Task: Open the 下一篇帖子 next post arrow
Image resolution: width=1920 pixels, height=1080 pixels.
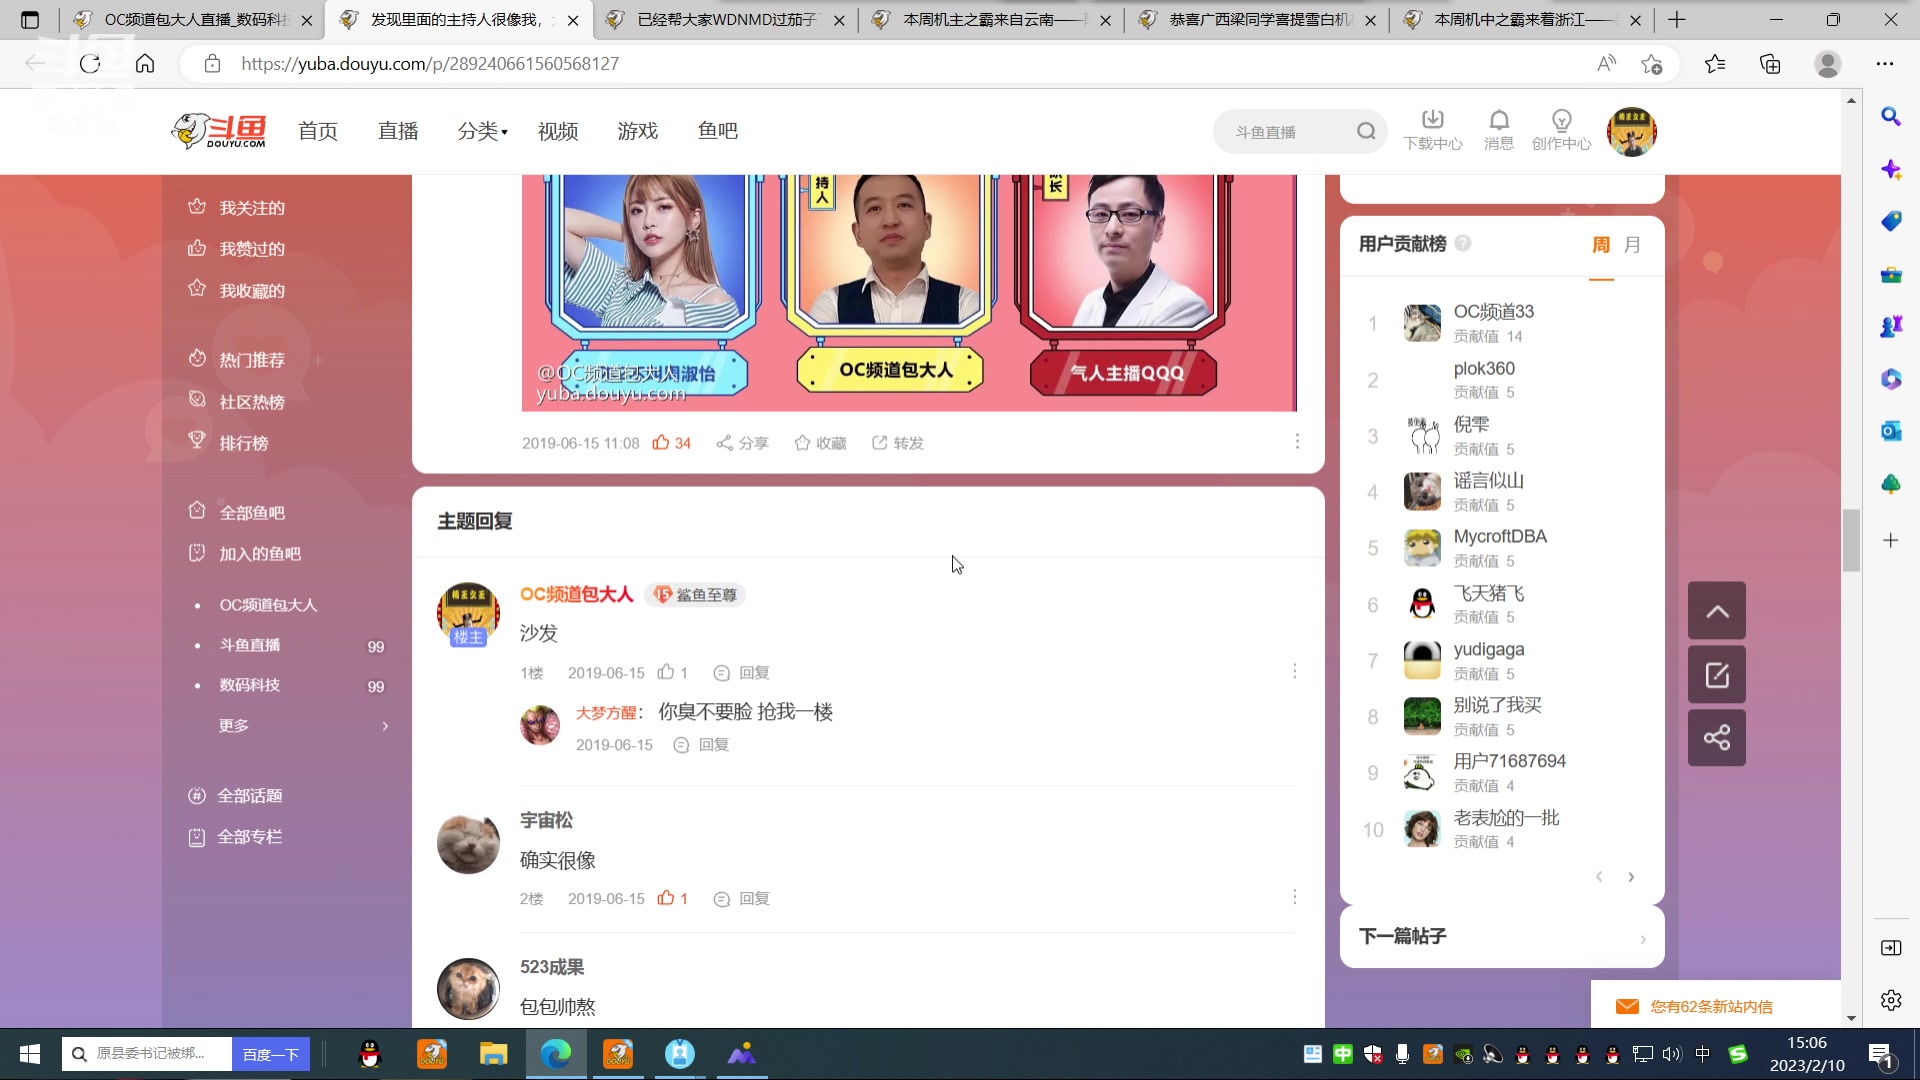Action: click(x=1642, y=939)
